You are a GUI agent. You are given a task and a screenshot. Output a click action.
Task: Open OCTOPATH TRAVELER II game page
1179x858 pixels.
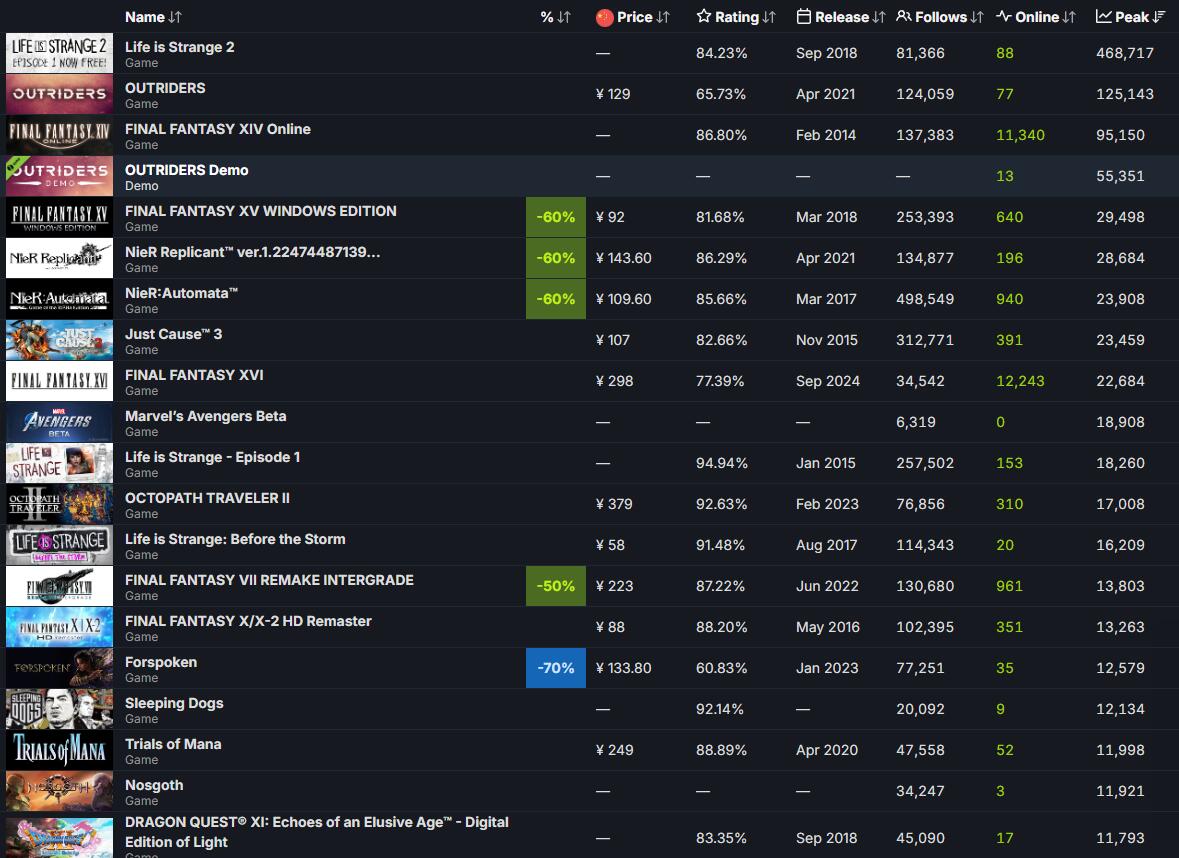pyautogui.click(x=207, y=498)
